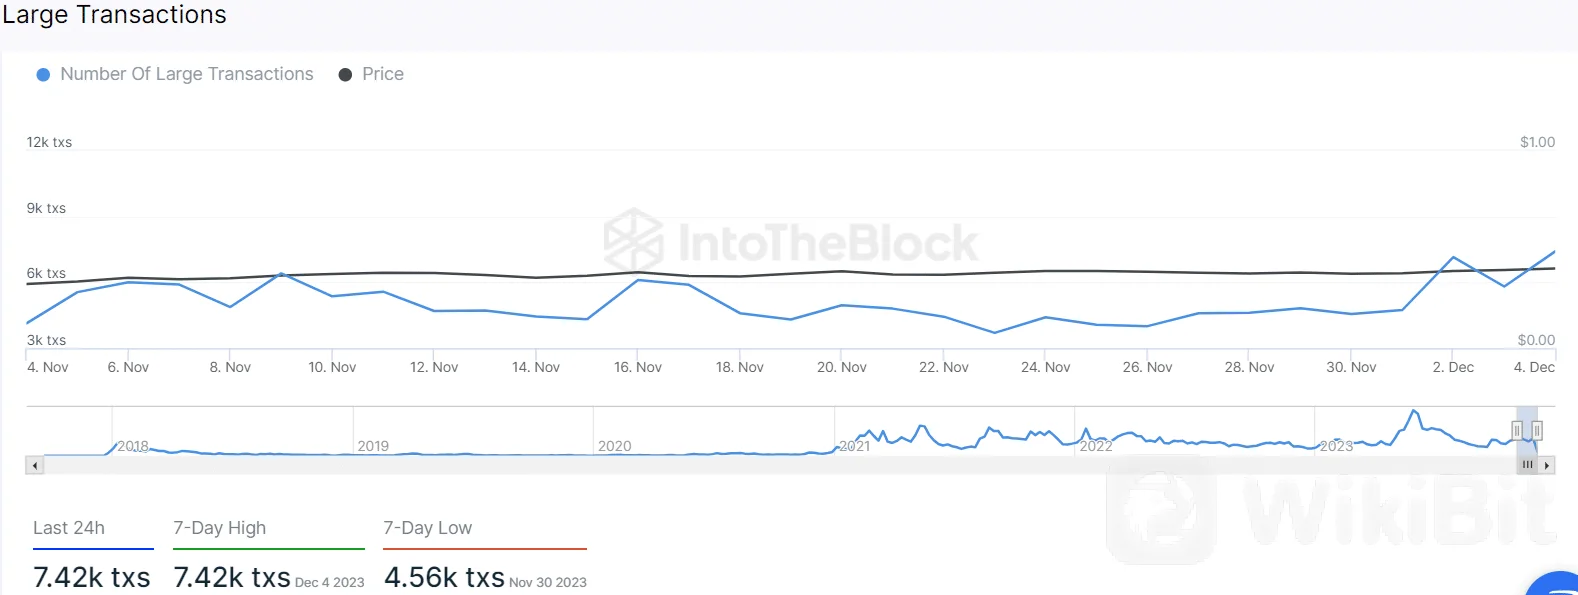Click the 2. Dec x-axis label
Screen dimensions: 1578x595
[1453, 367]
